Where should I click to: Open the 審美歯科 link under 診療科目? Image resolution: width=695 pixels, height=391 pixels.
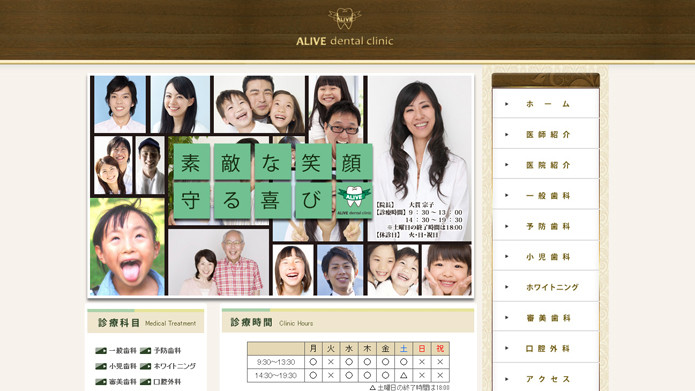pos(123,382)
